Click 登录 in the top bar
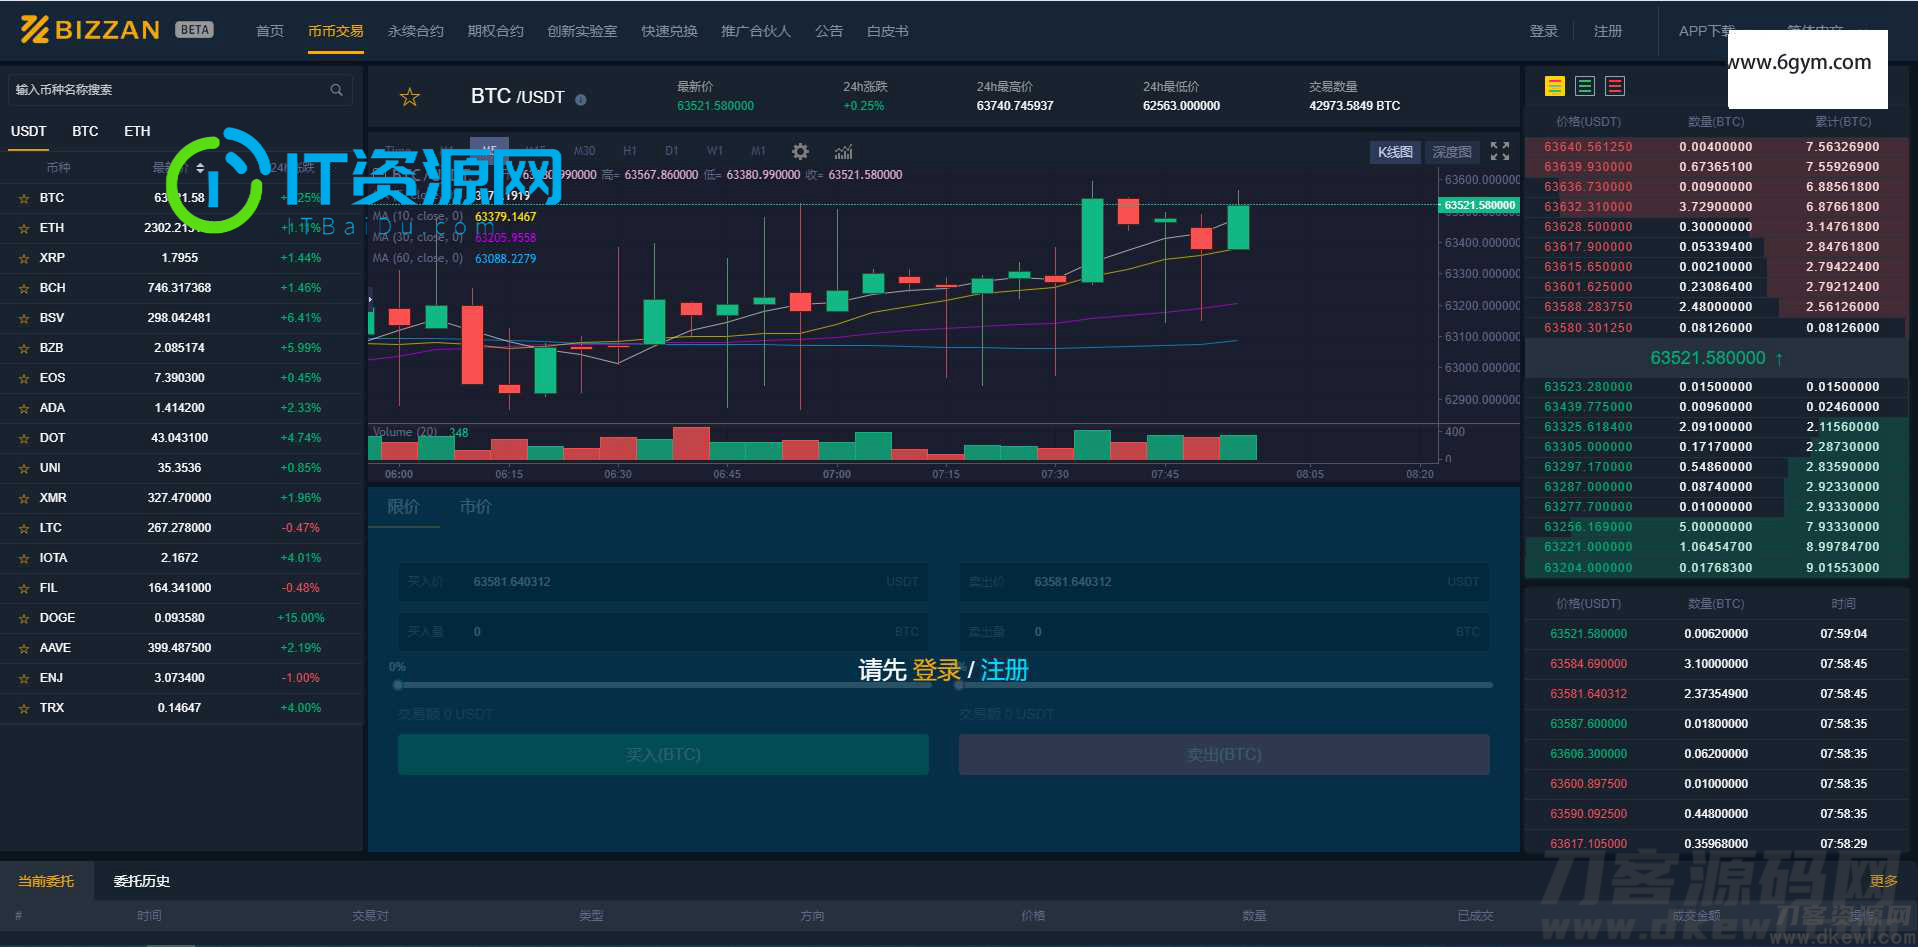The height and width of the screenshot is (947, 1918). (x=1544, y=31)
